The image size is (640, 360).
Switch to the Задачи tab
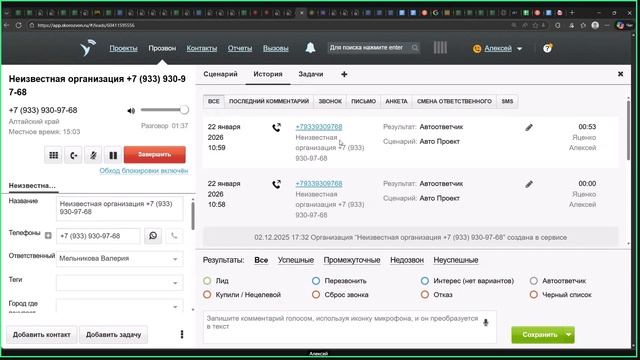pos(311,74)
